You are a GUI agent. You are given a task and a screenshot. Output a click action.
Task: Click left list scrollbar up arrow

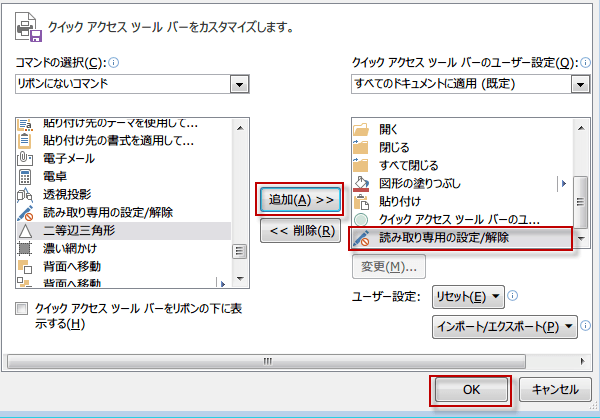(x=240, y=128)
